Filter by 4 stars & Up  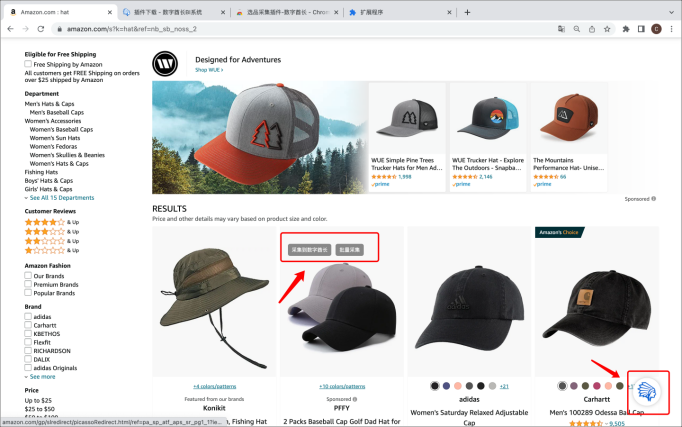(52, 222)
